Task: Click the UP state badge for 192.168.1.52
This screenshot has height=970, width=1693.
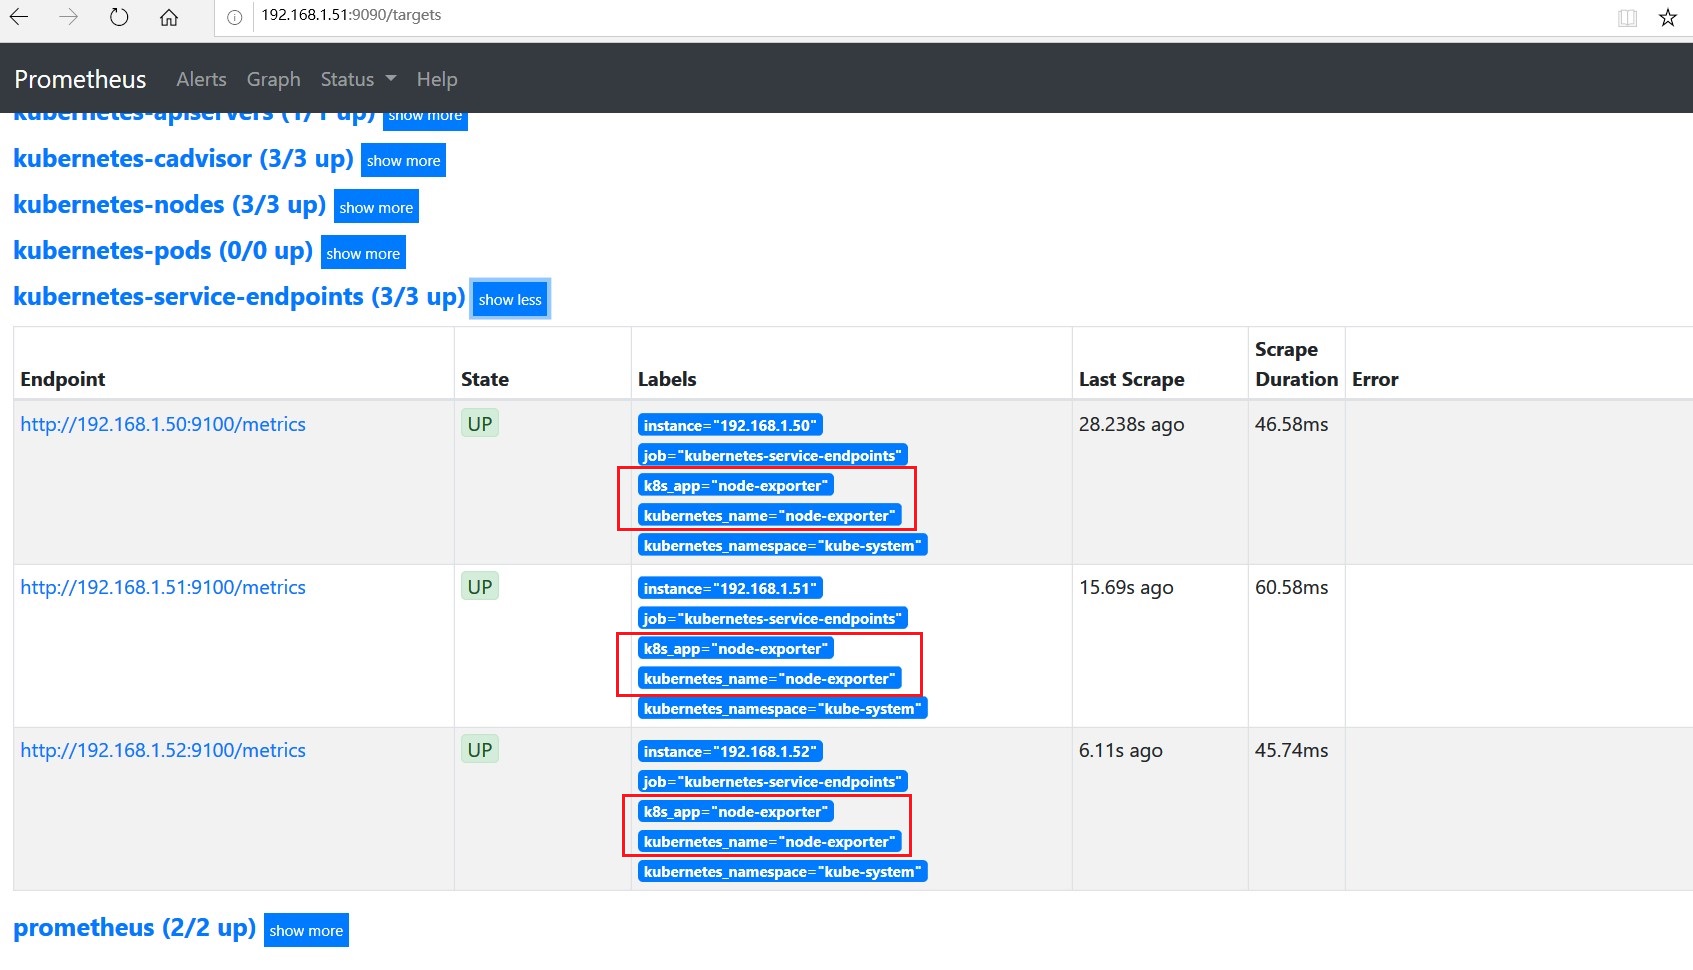Action: click(x=480, y=749)
